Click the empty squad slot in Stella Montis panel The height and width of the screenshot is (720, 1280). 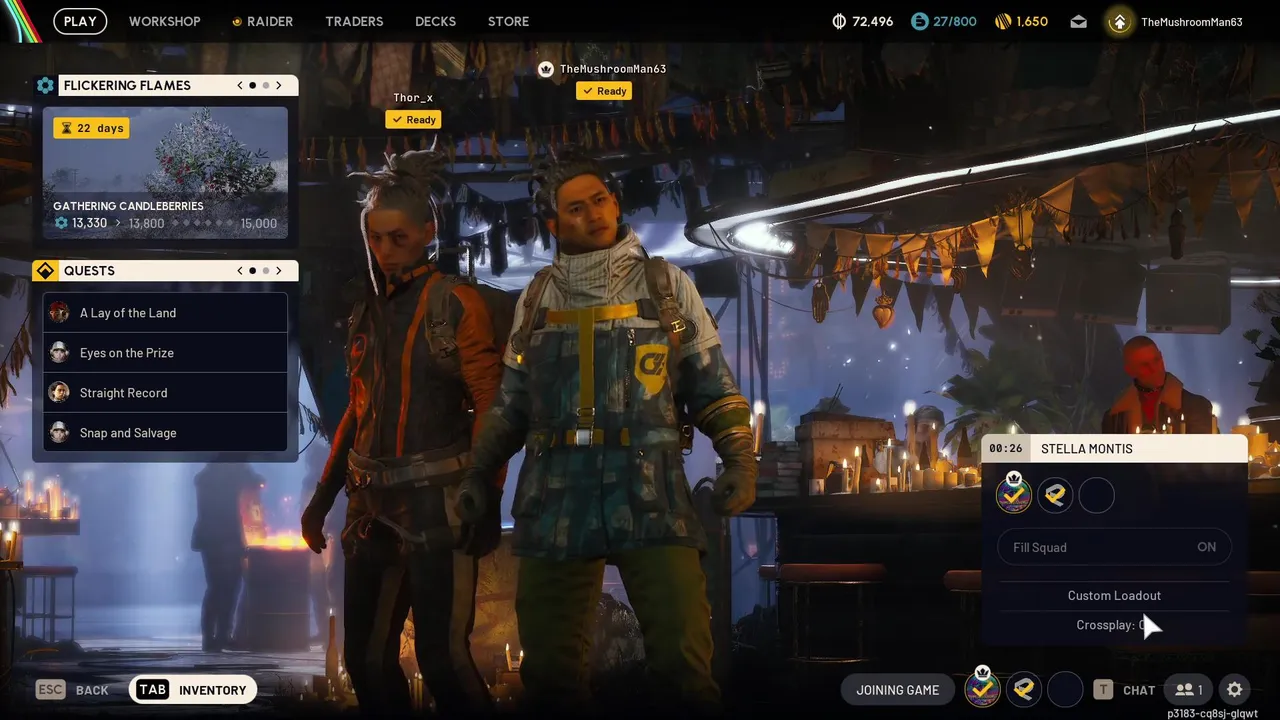(1097, 495)
